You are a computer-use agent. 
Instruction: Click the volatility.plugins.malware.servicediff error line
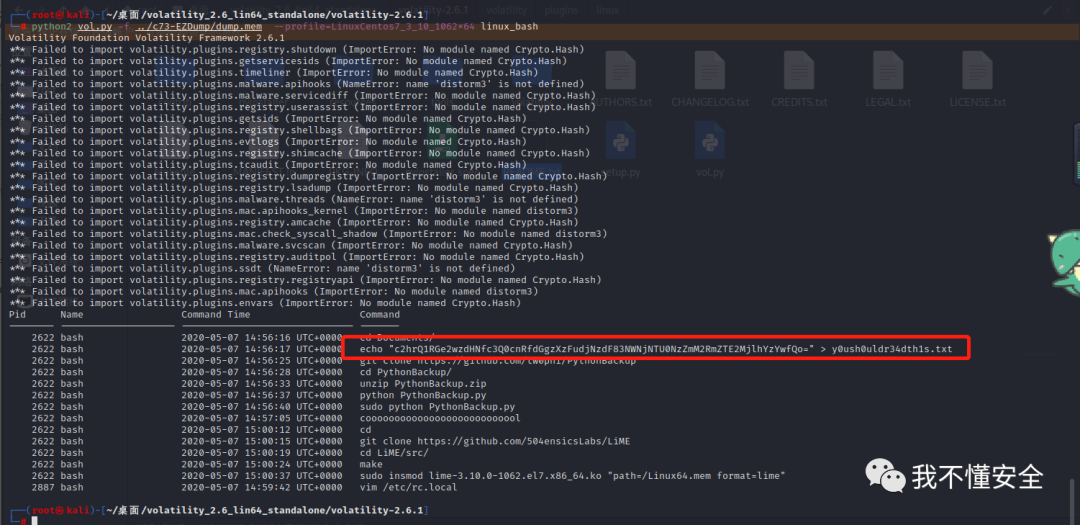[x=303, y=96]
